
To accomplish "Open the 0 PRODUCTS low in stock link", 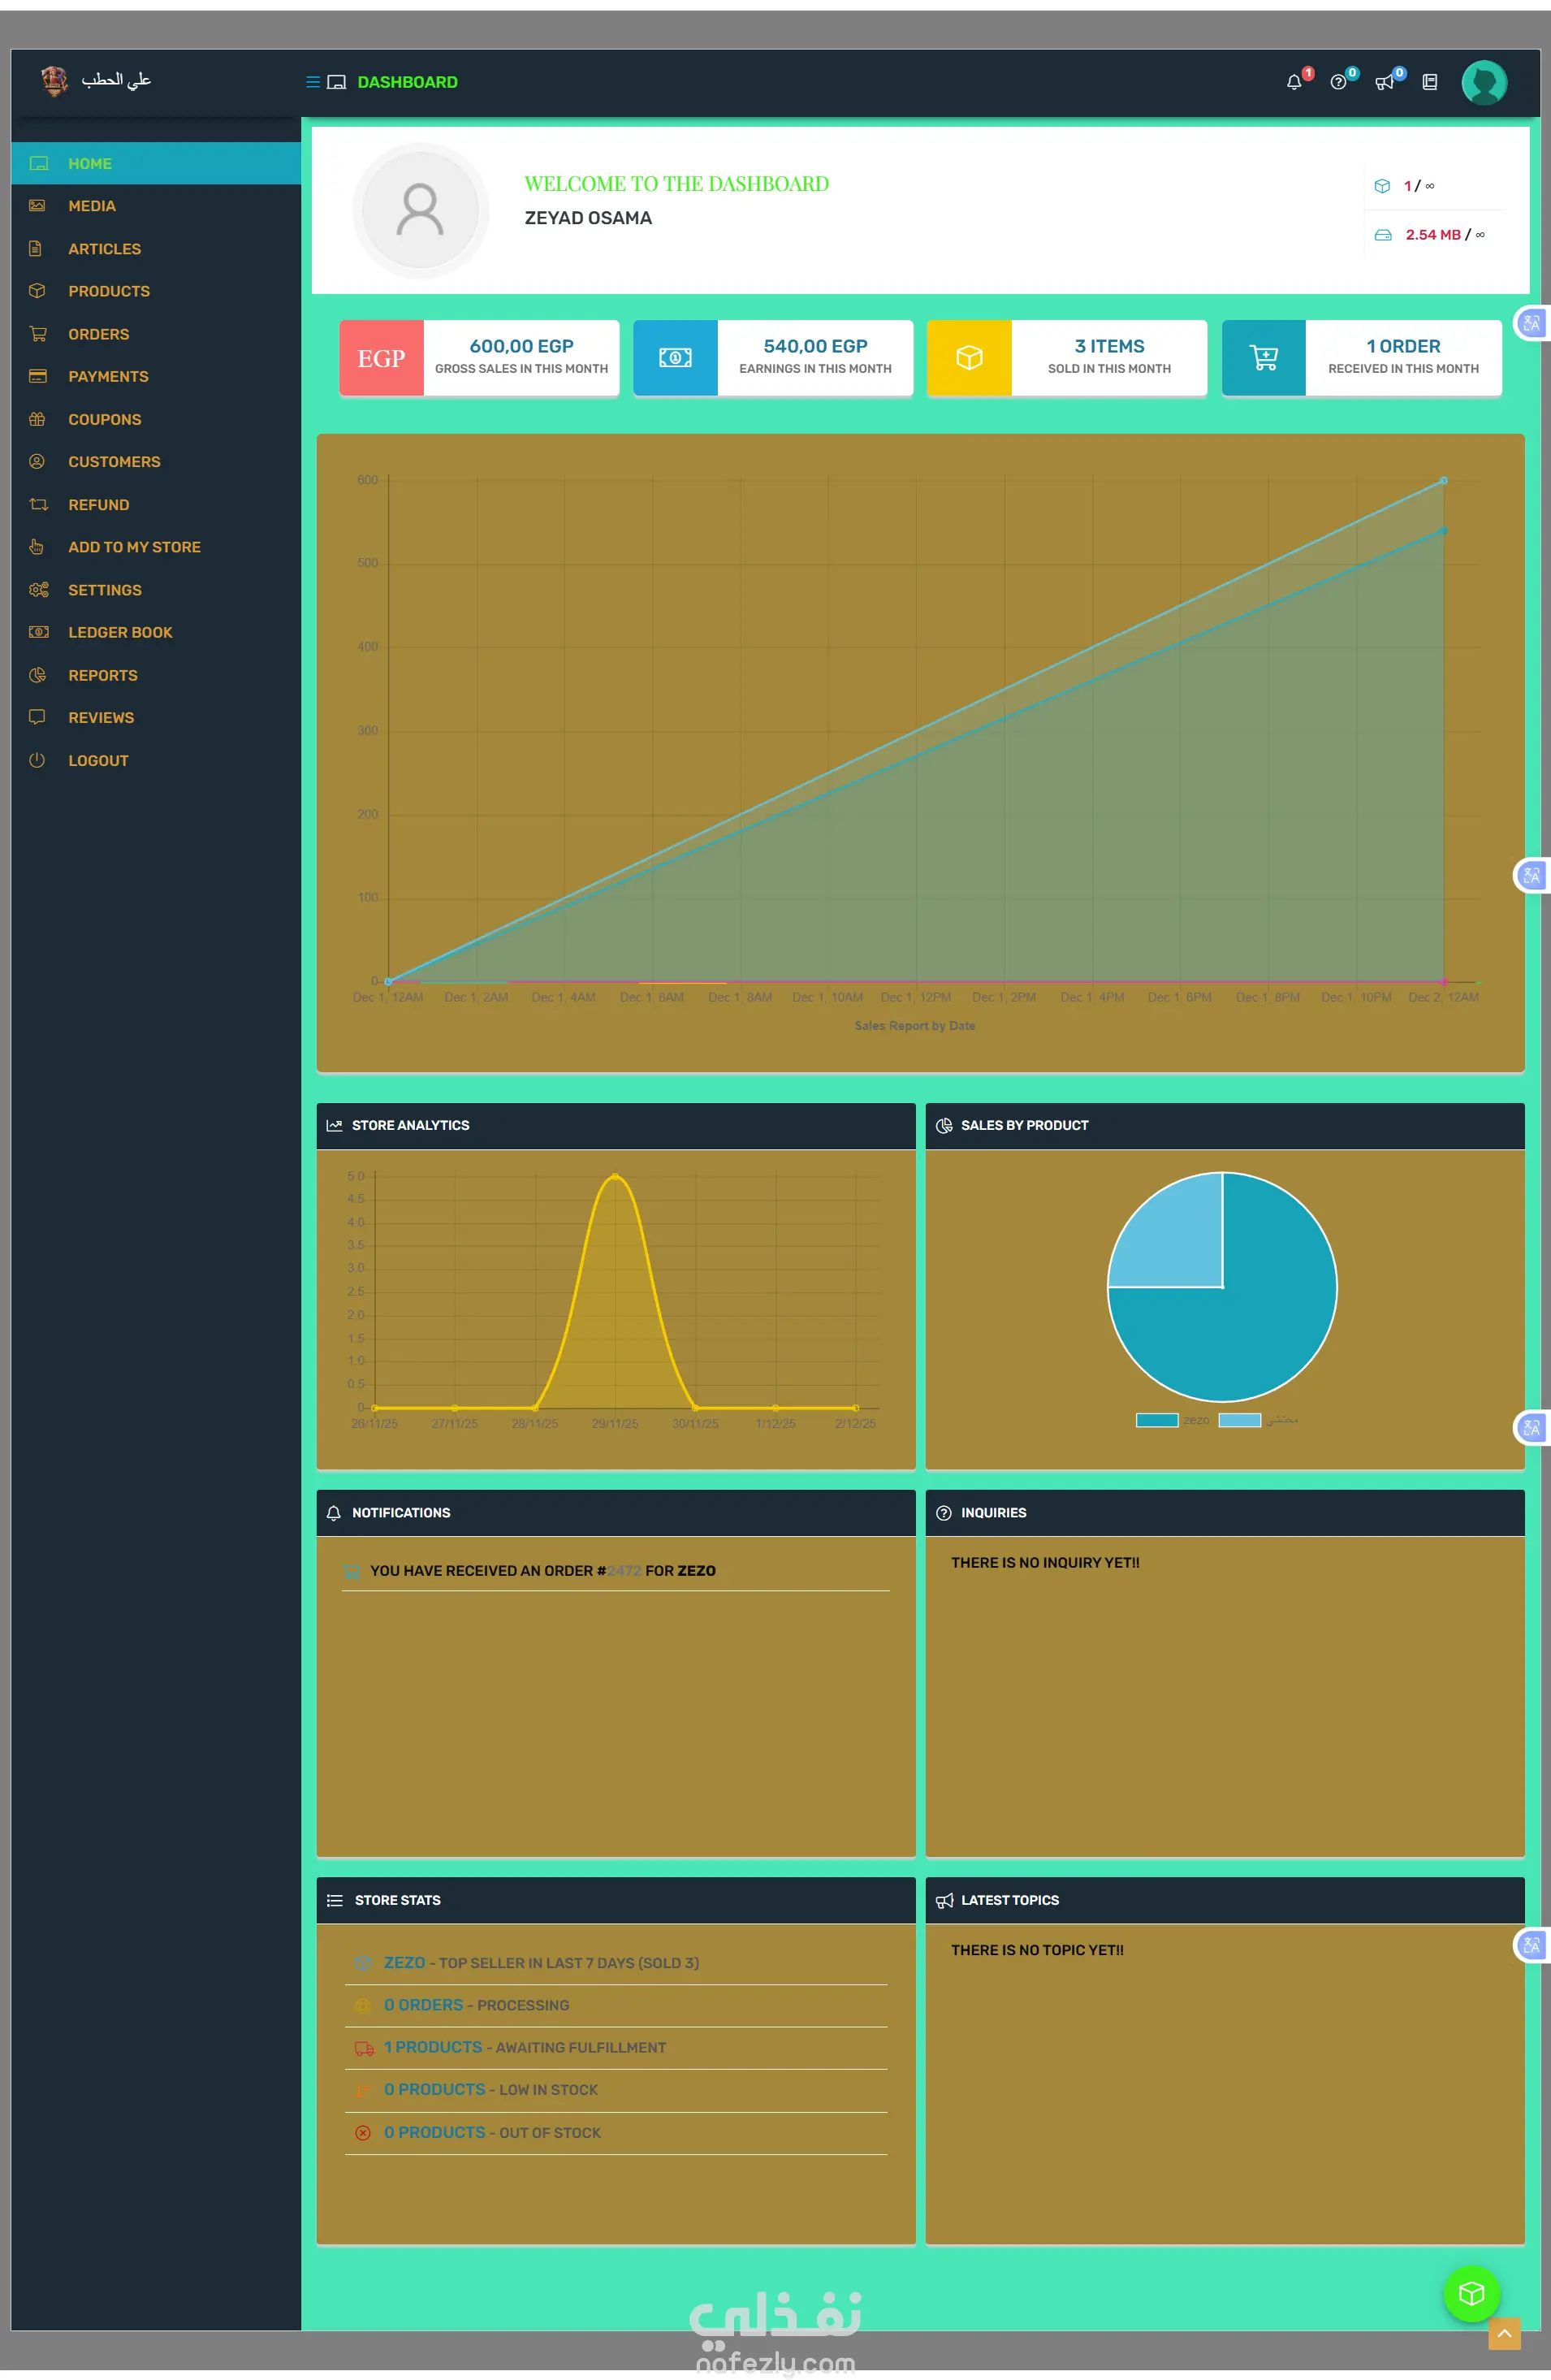I will [x=434, y=2089].
